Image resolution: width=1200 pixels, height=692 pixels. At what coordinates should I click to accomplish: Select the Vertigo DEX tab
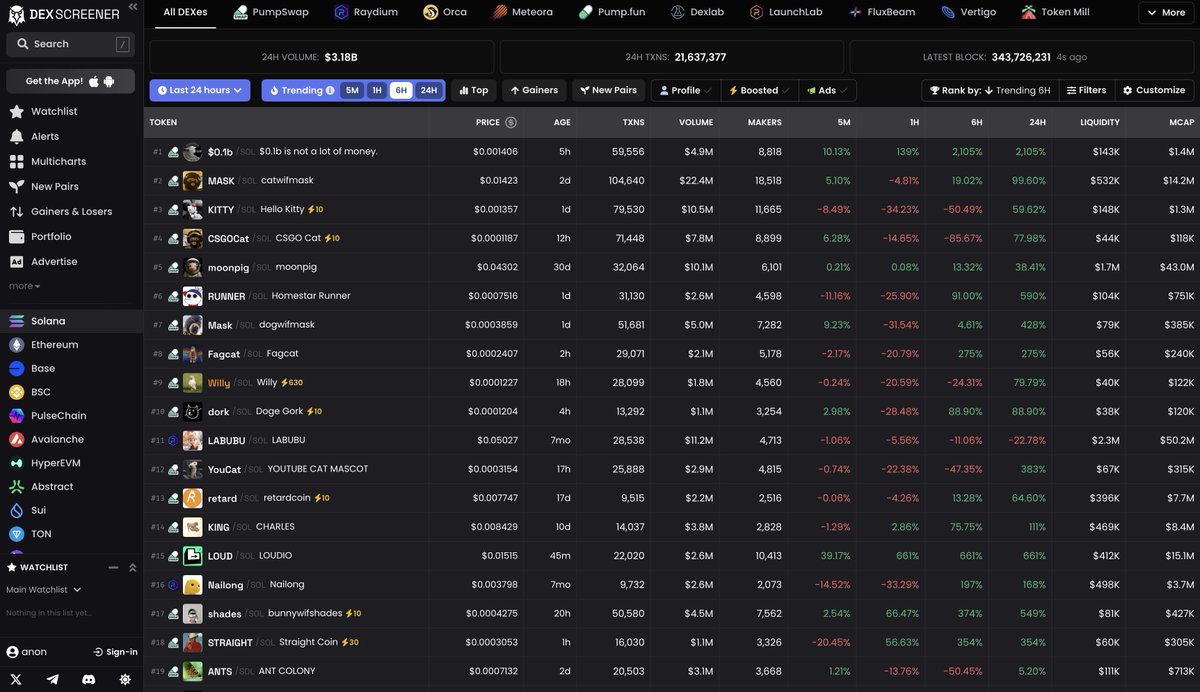coord(968,12)
